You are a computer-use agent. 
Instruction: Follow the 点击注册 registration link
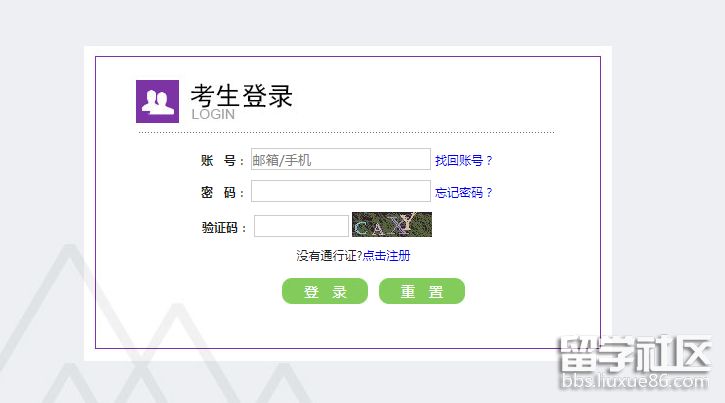(386, 256)
